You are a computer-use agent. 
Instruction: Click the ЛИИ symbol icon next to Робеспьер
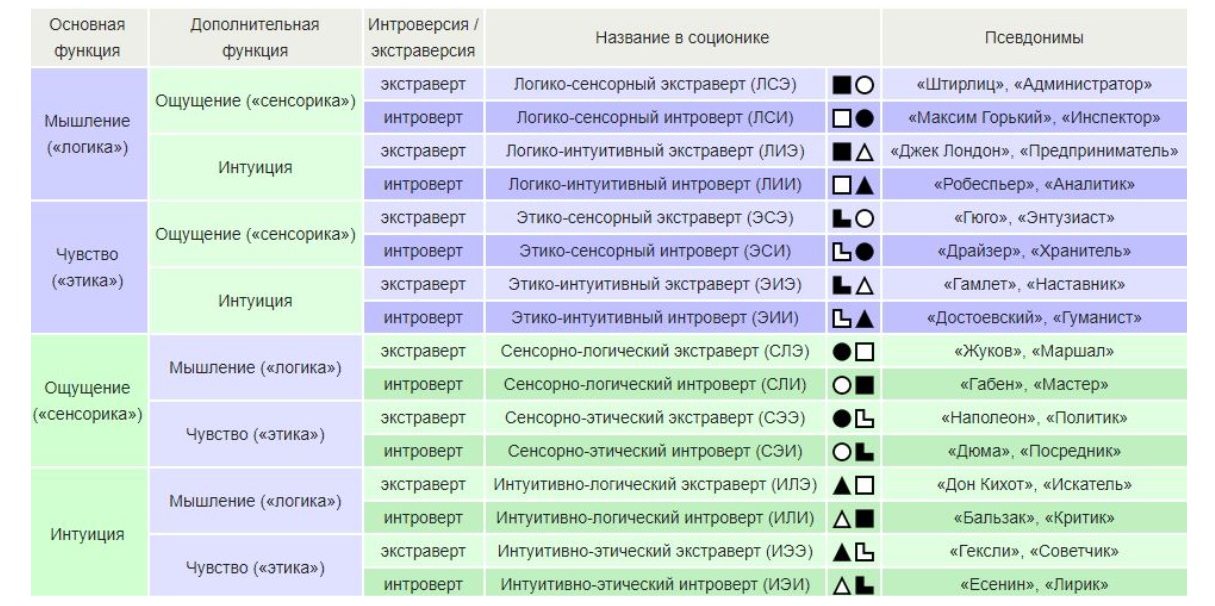854,185
